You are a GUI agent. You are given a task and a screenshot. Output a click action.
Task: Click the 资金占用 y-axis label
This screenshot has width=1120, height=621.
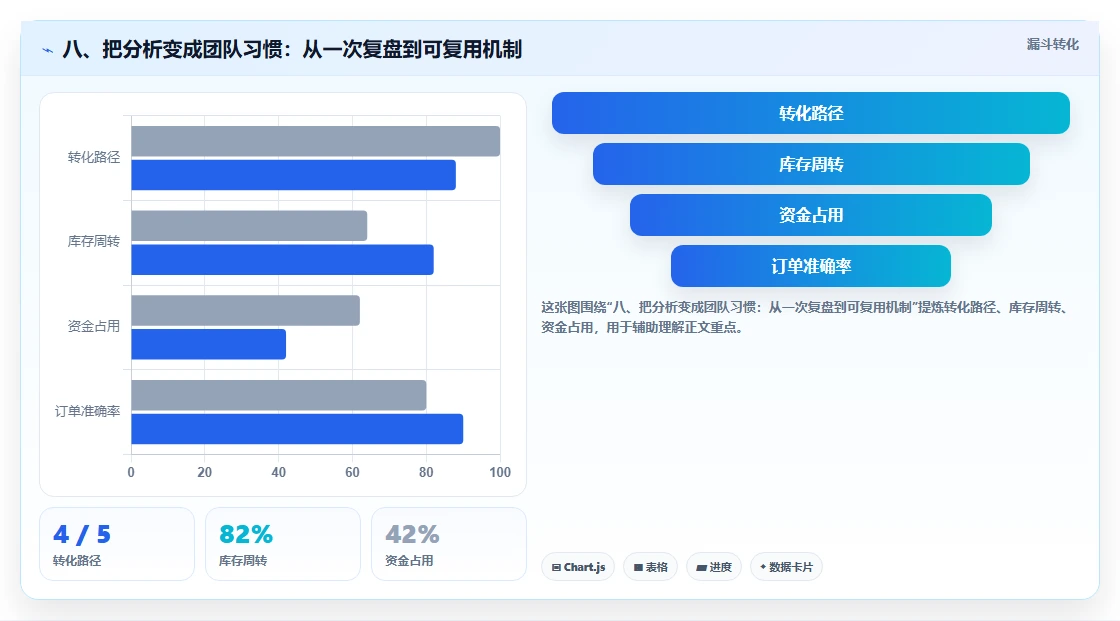(94, 327)
